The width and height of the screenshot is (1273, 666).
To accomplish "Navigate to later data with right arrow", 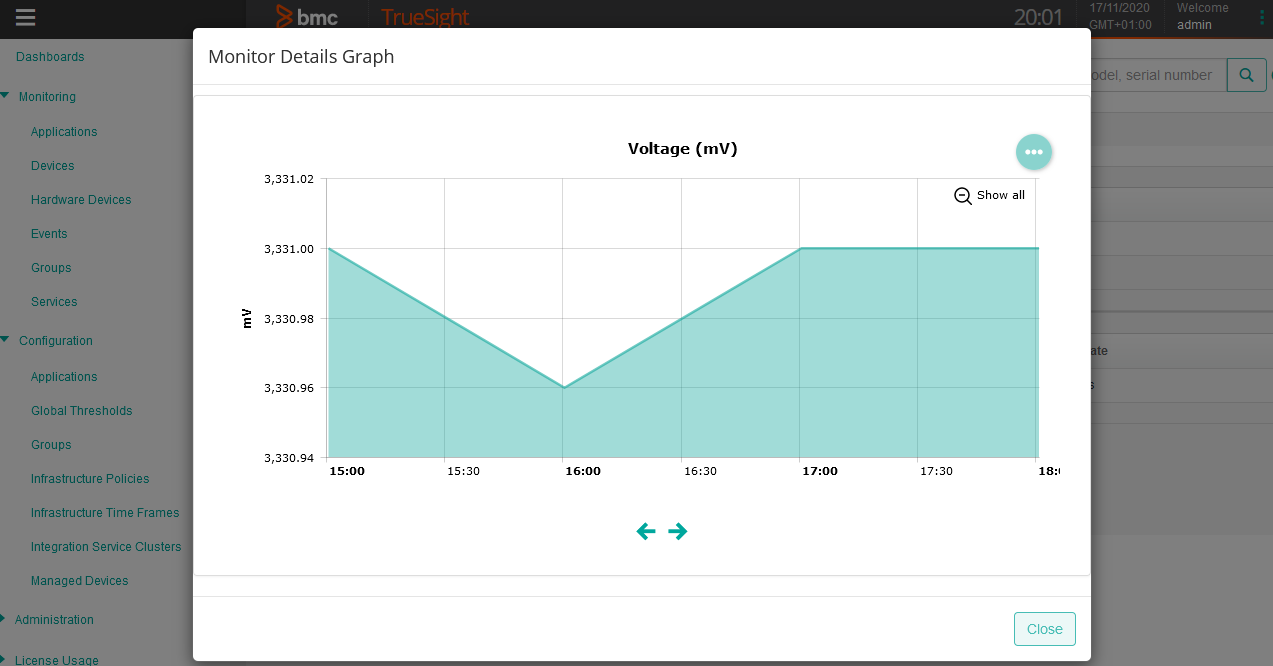I will click(x=678, y=531).
